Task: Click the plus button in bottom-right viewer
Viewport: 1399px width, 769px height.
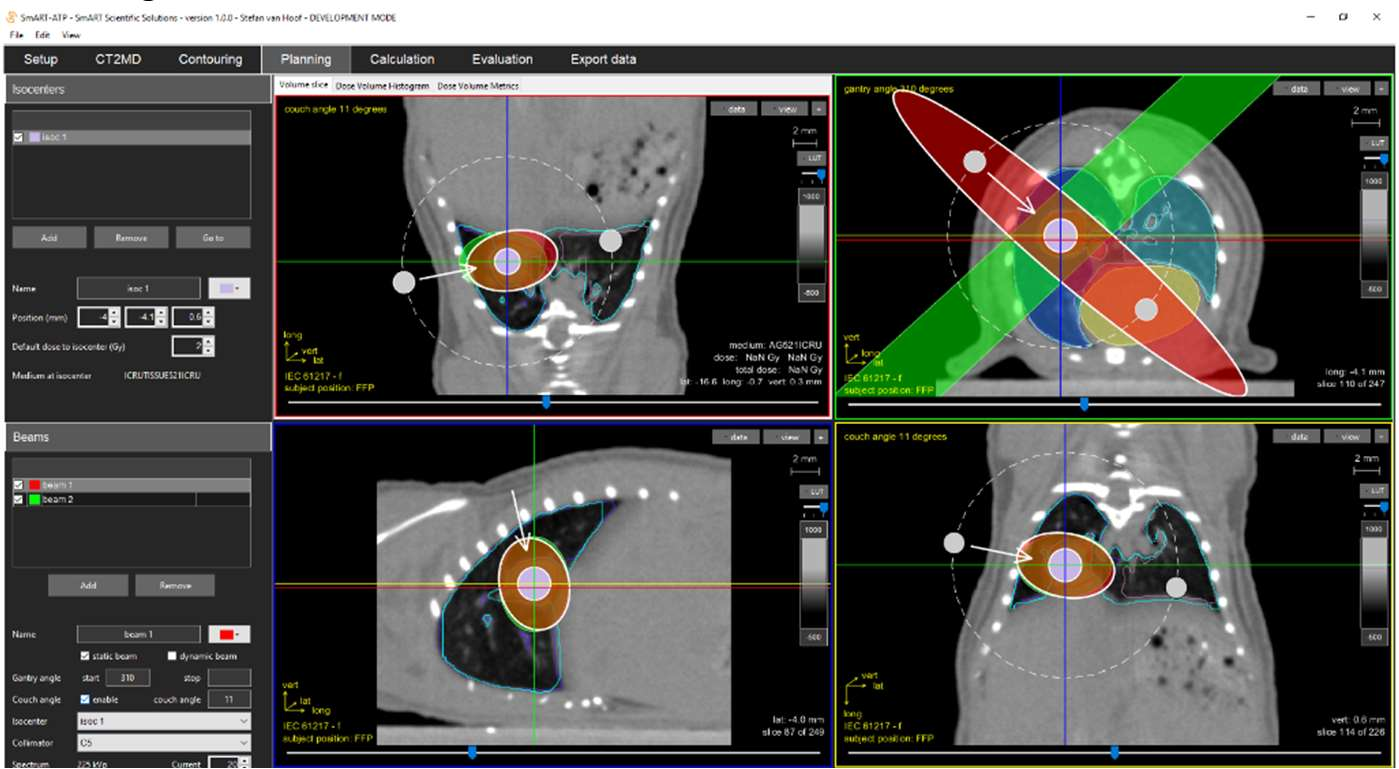Action: [1382, 437]
